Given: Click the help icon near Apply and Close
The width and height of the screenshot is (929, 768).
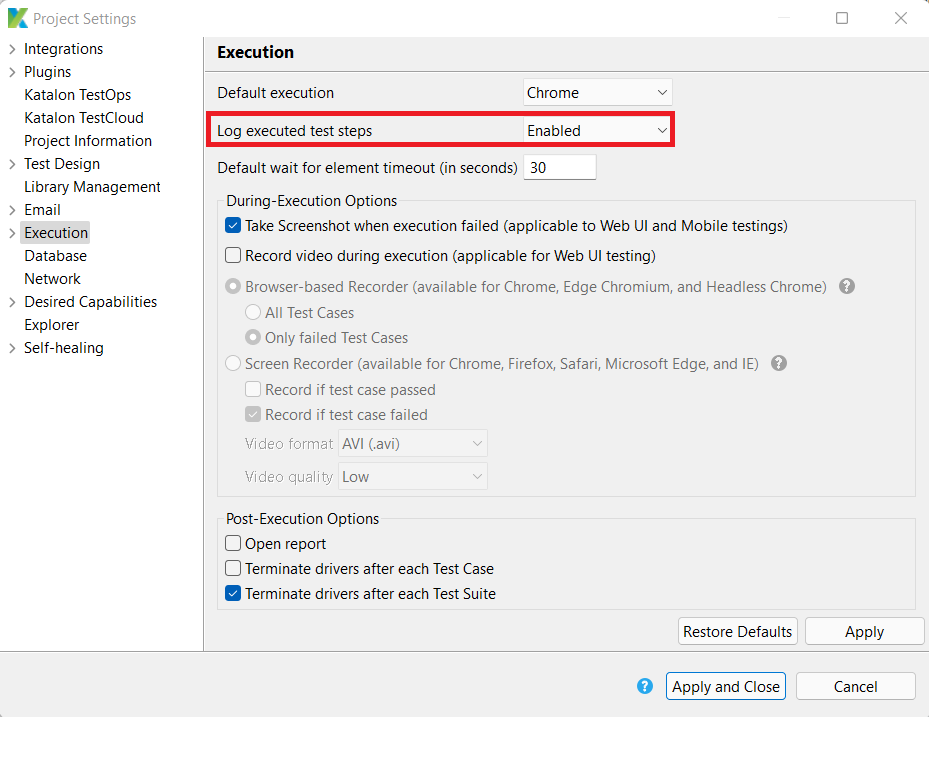Looking at the screenshot, I should 645,686.
